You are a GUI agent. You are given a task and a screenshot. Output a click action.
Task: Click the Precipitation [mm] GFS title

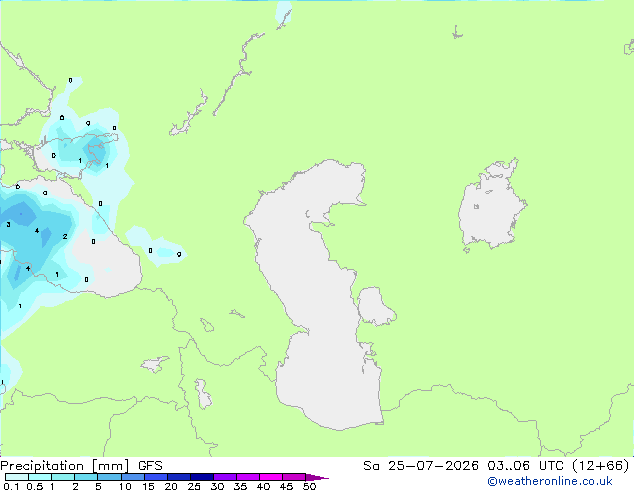(81, 466)
